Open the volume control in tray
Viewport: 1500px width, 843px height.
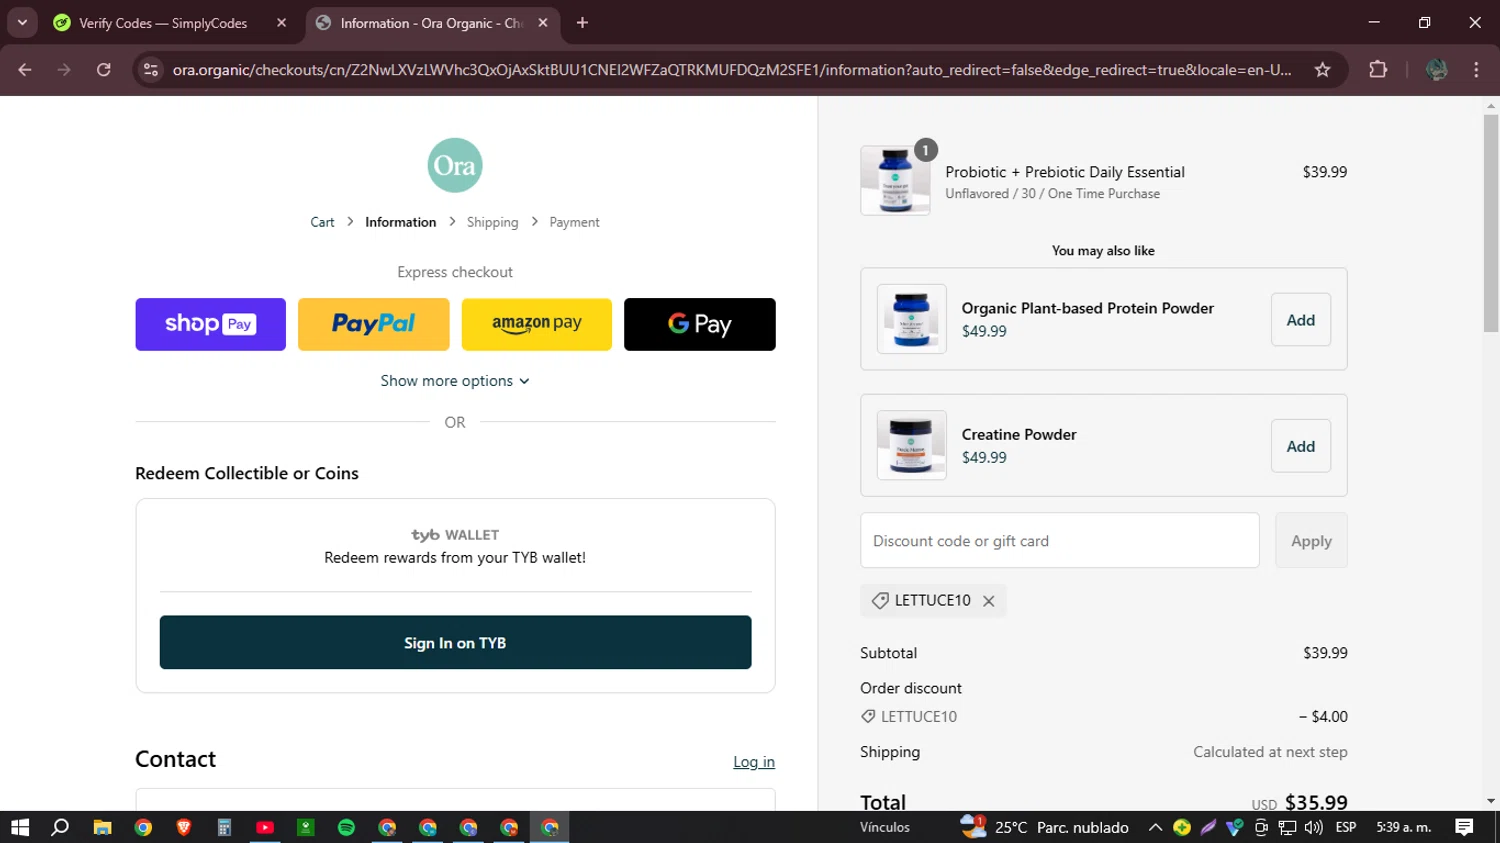[x=1313, y=827]
